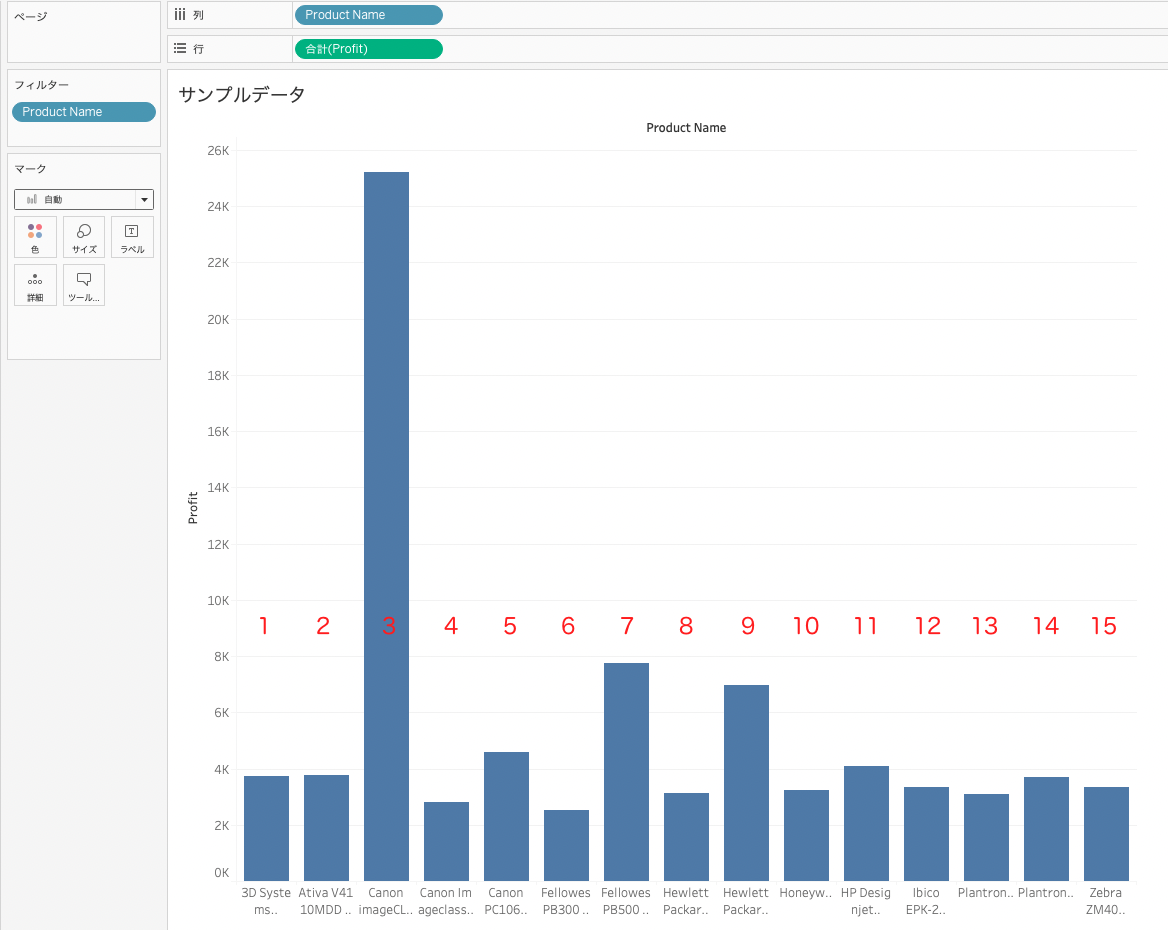
Task: Click the 行 rows shelf icon
Action: click(180, 48)
